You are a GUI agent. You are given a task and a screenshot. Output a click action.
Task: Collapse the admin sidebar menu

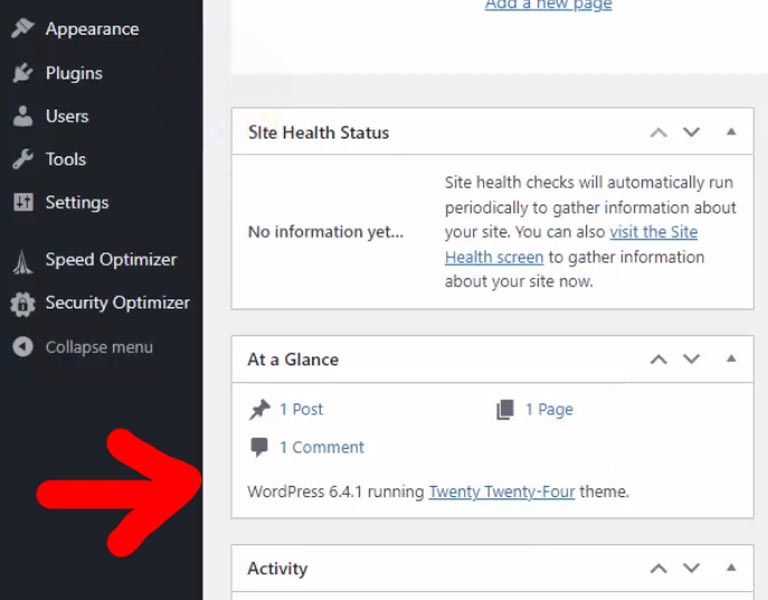point(101,347)
